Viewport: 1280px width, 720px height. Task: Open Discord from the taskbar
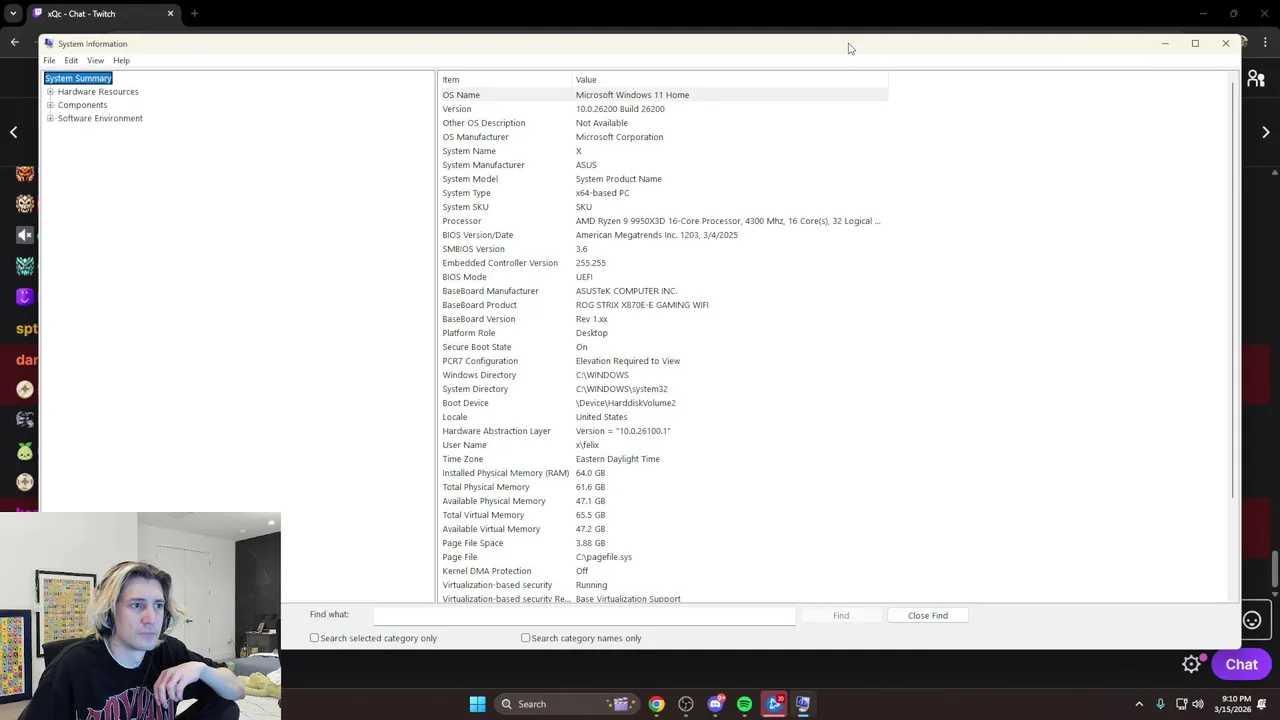pos(715,704)
